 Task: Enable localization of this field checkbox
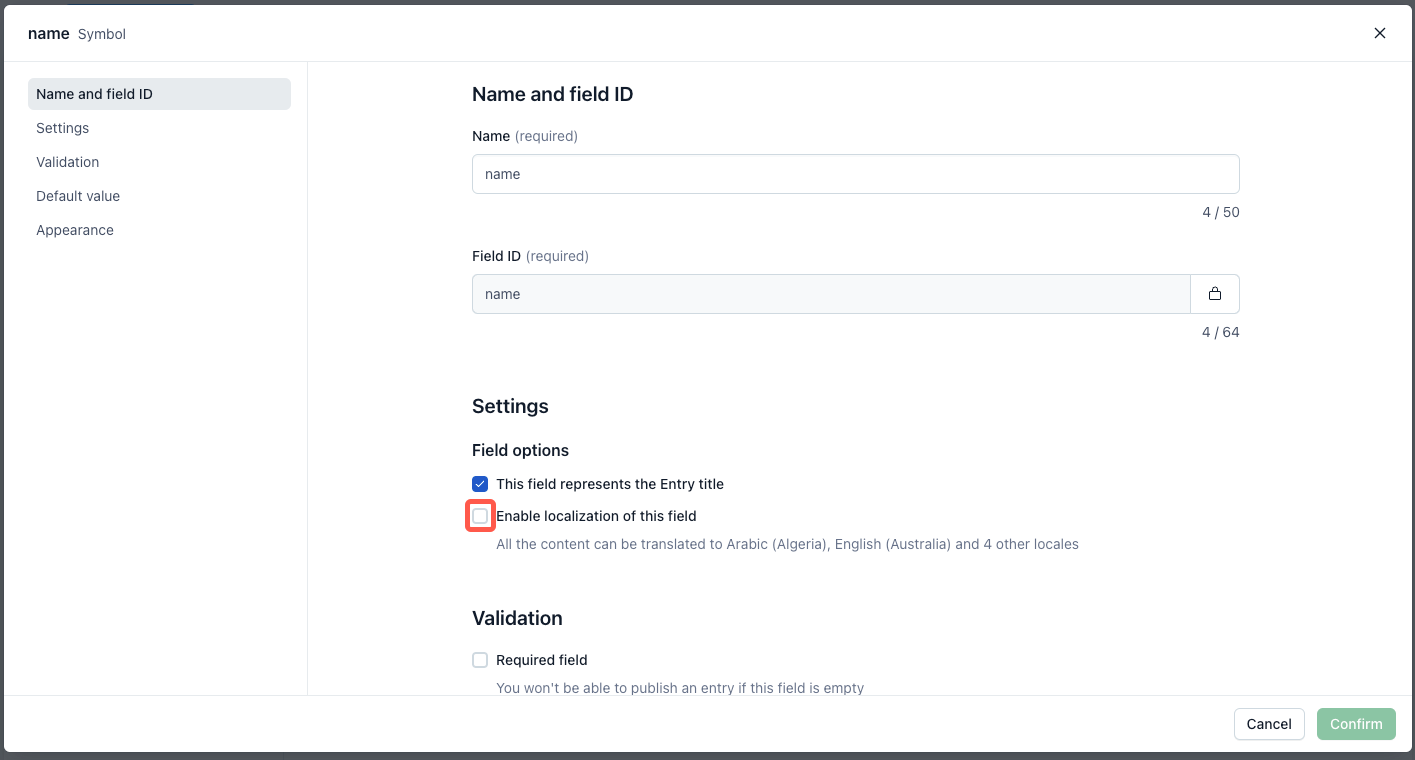[480, 516]
